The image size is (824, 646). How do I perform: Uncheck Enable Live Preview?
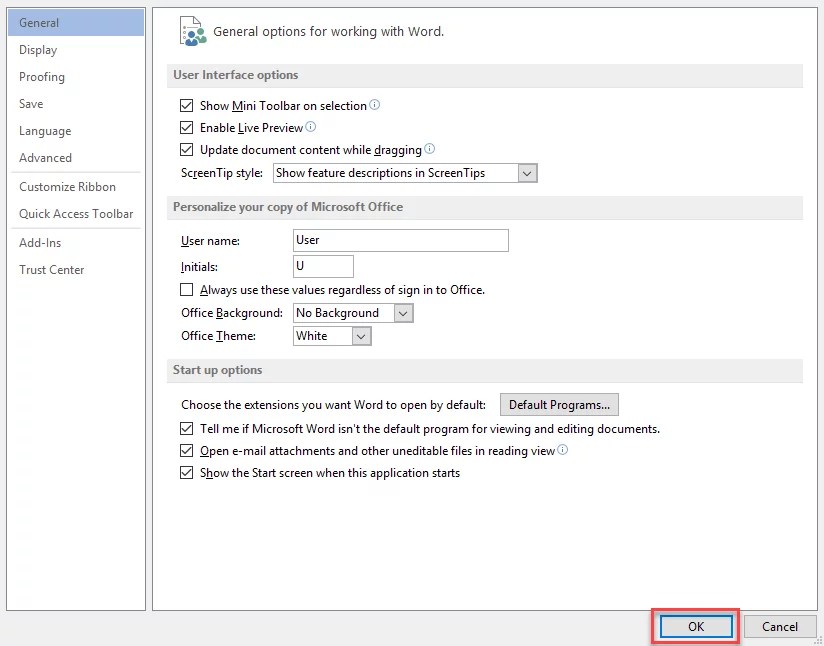[186, 128]
